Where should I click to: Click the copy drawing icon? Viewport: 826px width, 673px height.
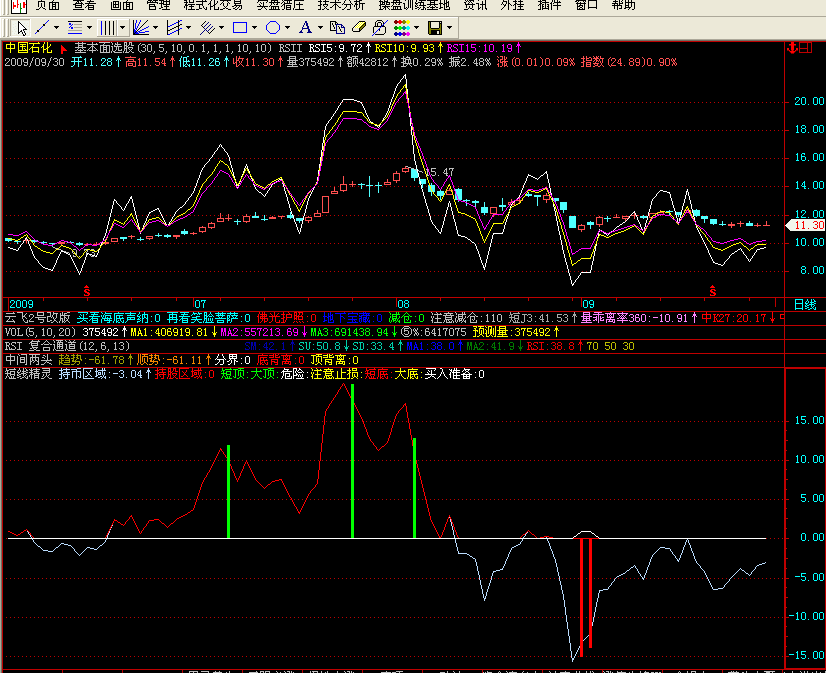(x=335, y=28)
